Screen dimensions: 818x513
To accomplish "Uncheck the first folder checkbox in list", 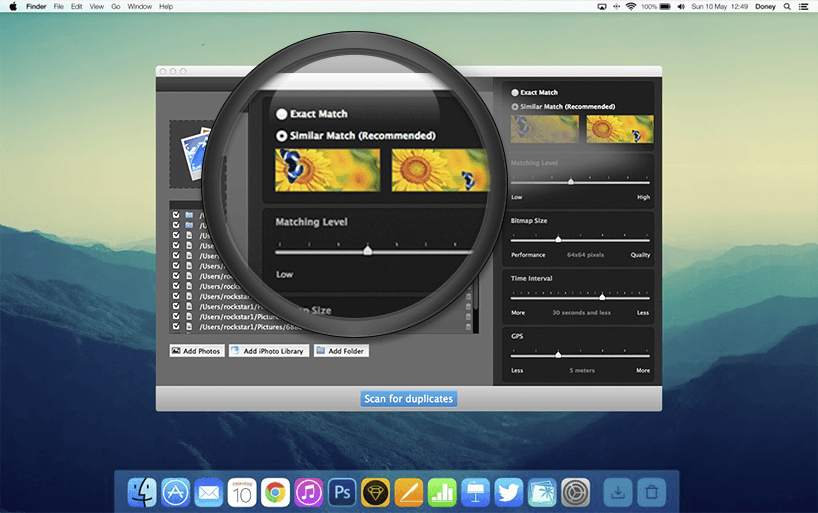I will coord(176,214).
